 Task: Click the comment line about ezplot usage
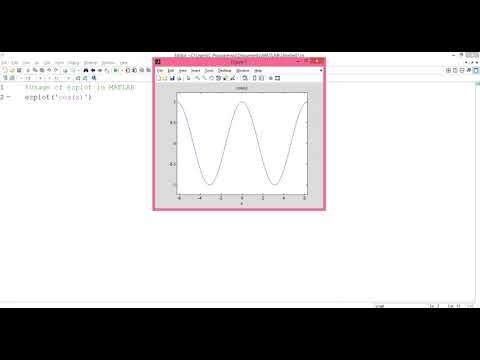80,87
